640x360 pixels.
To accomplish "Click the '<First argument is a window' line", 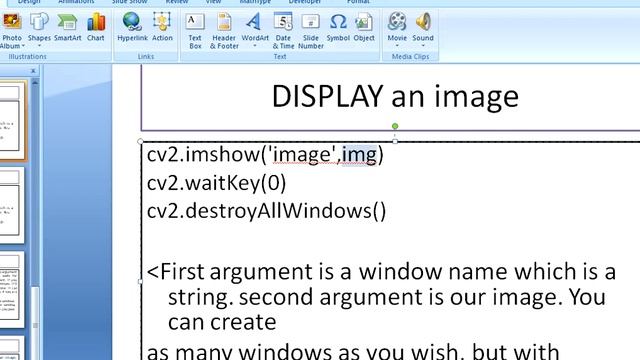I will click(381, 272).
